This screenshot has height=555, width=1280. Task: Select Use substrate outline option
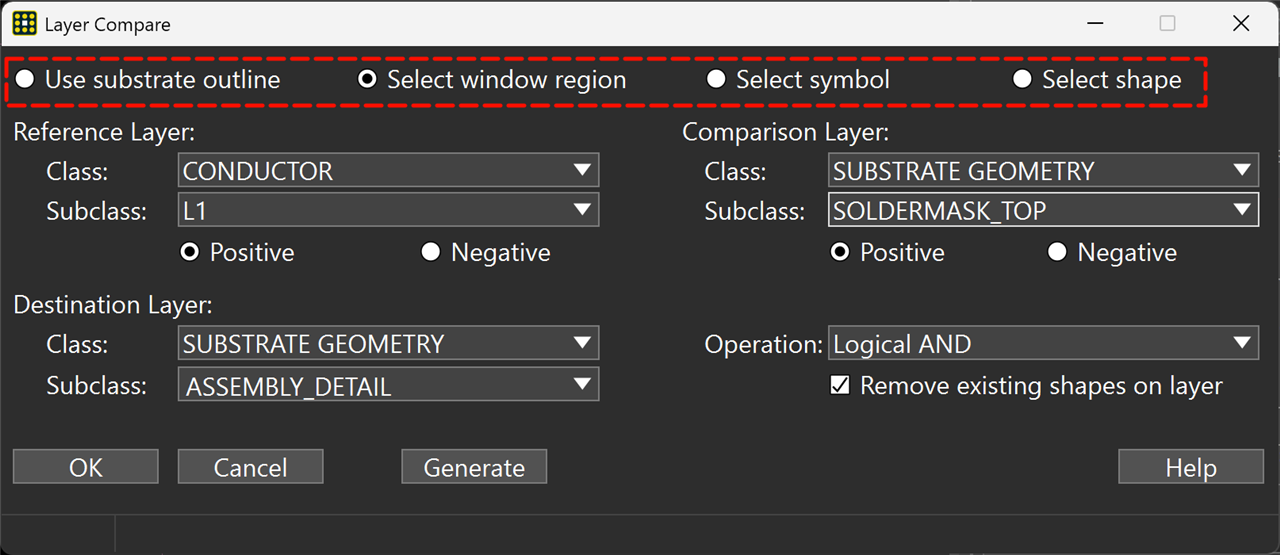(x=25, y=80)
